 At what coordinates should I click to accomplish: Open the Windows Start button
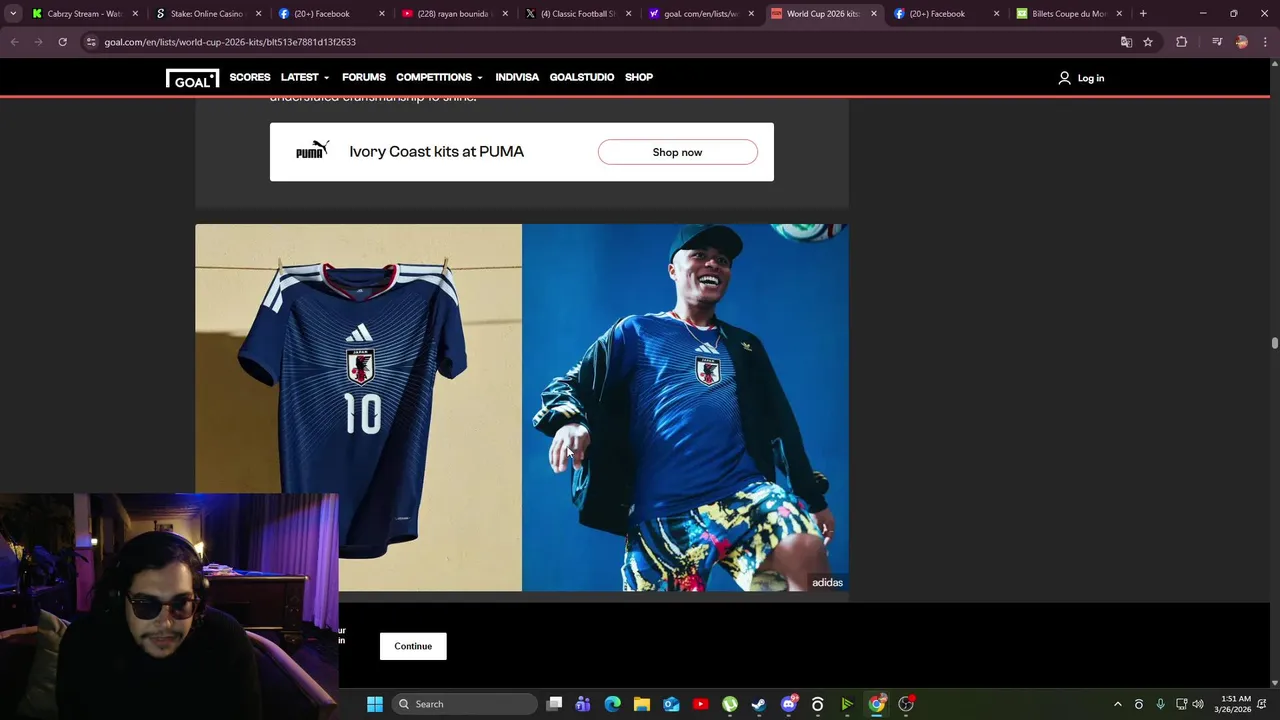(375, 704)
